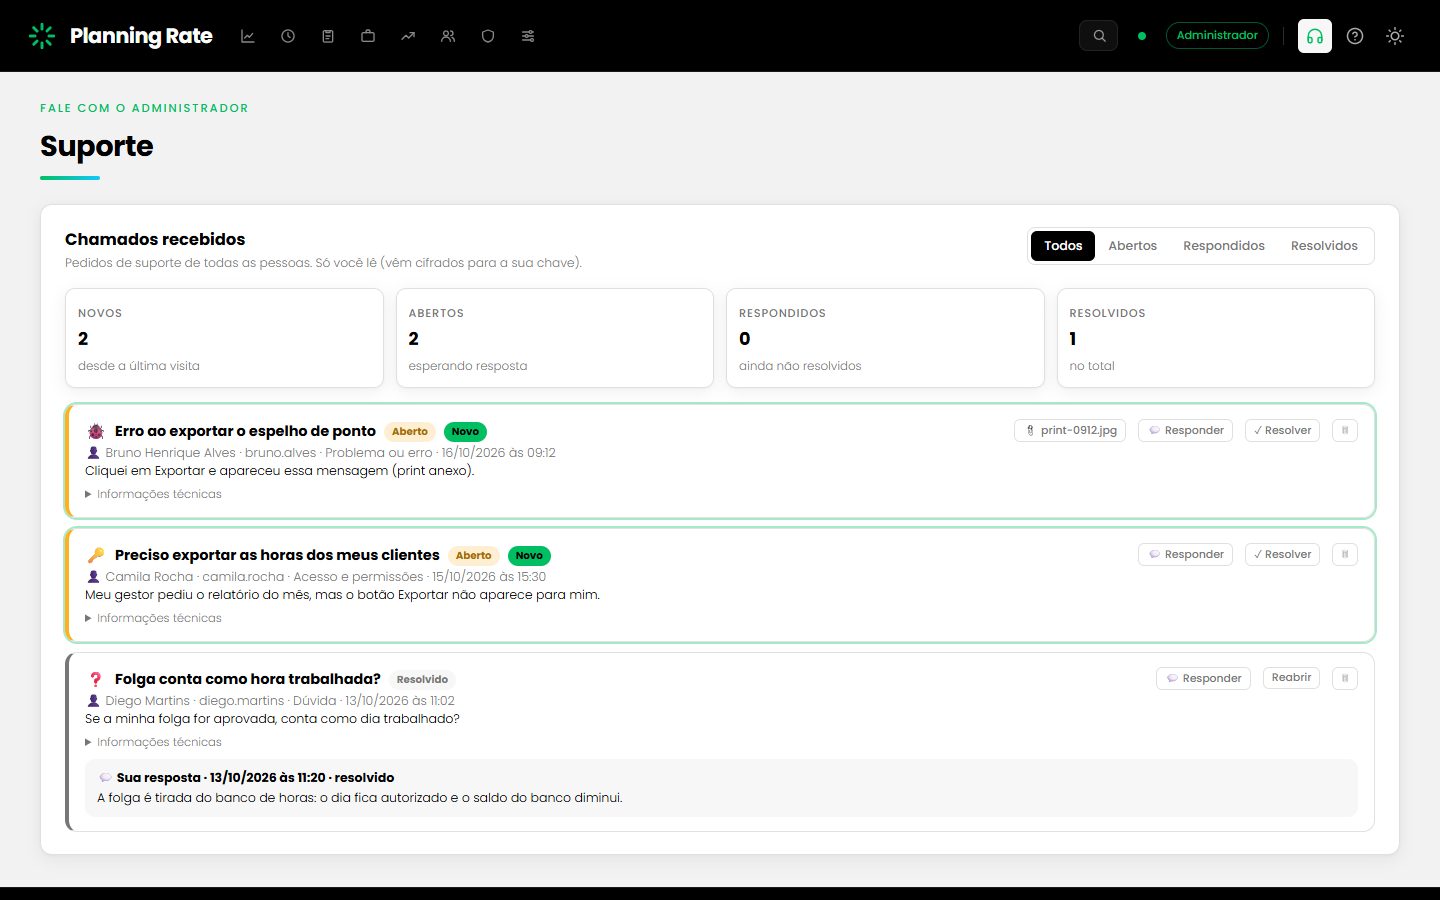Click the Respondidos summary card

[885, 338]
